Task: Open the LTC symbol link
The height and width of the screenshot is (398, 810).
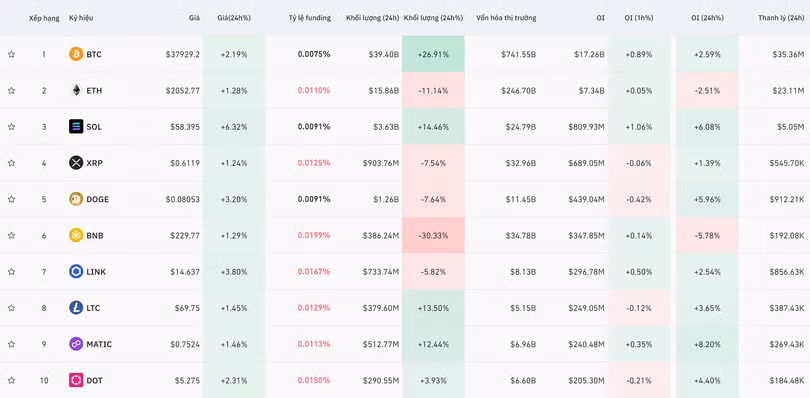Action: click(x=94, y=308)
